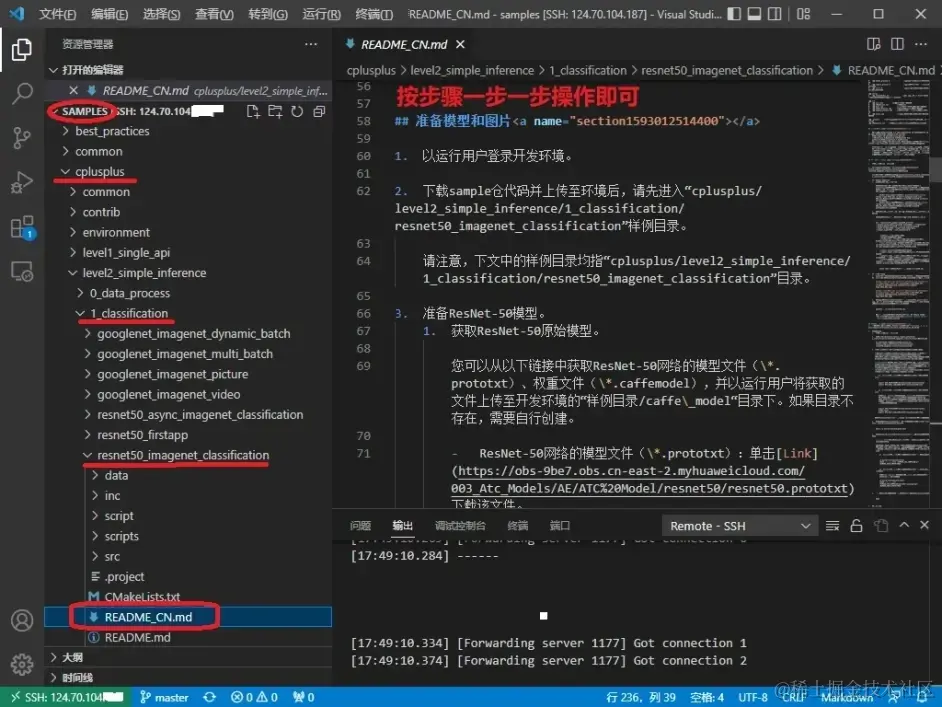Maximize the bottom panel size
The height and width of the screenshot is (707, 942).
tap(904, 525)
